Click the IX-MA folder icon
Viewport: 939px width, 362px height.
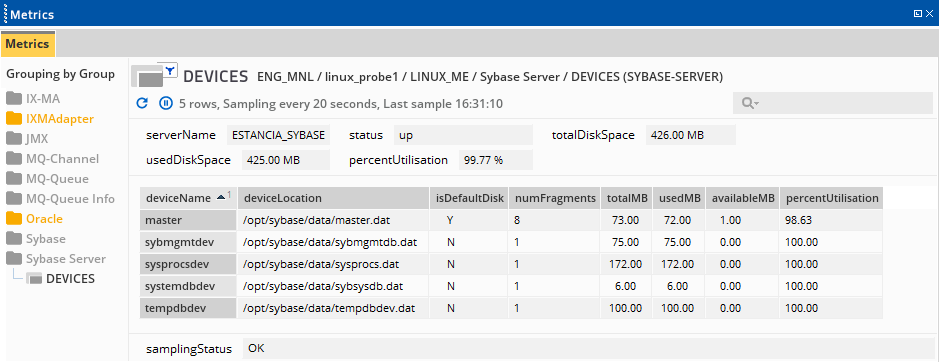[x=14, y=98]
